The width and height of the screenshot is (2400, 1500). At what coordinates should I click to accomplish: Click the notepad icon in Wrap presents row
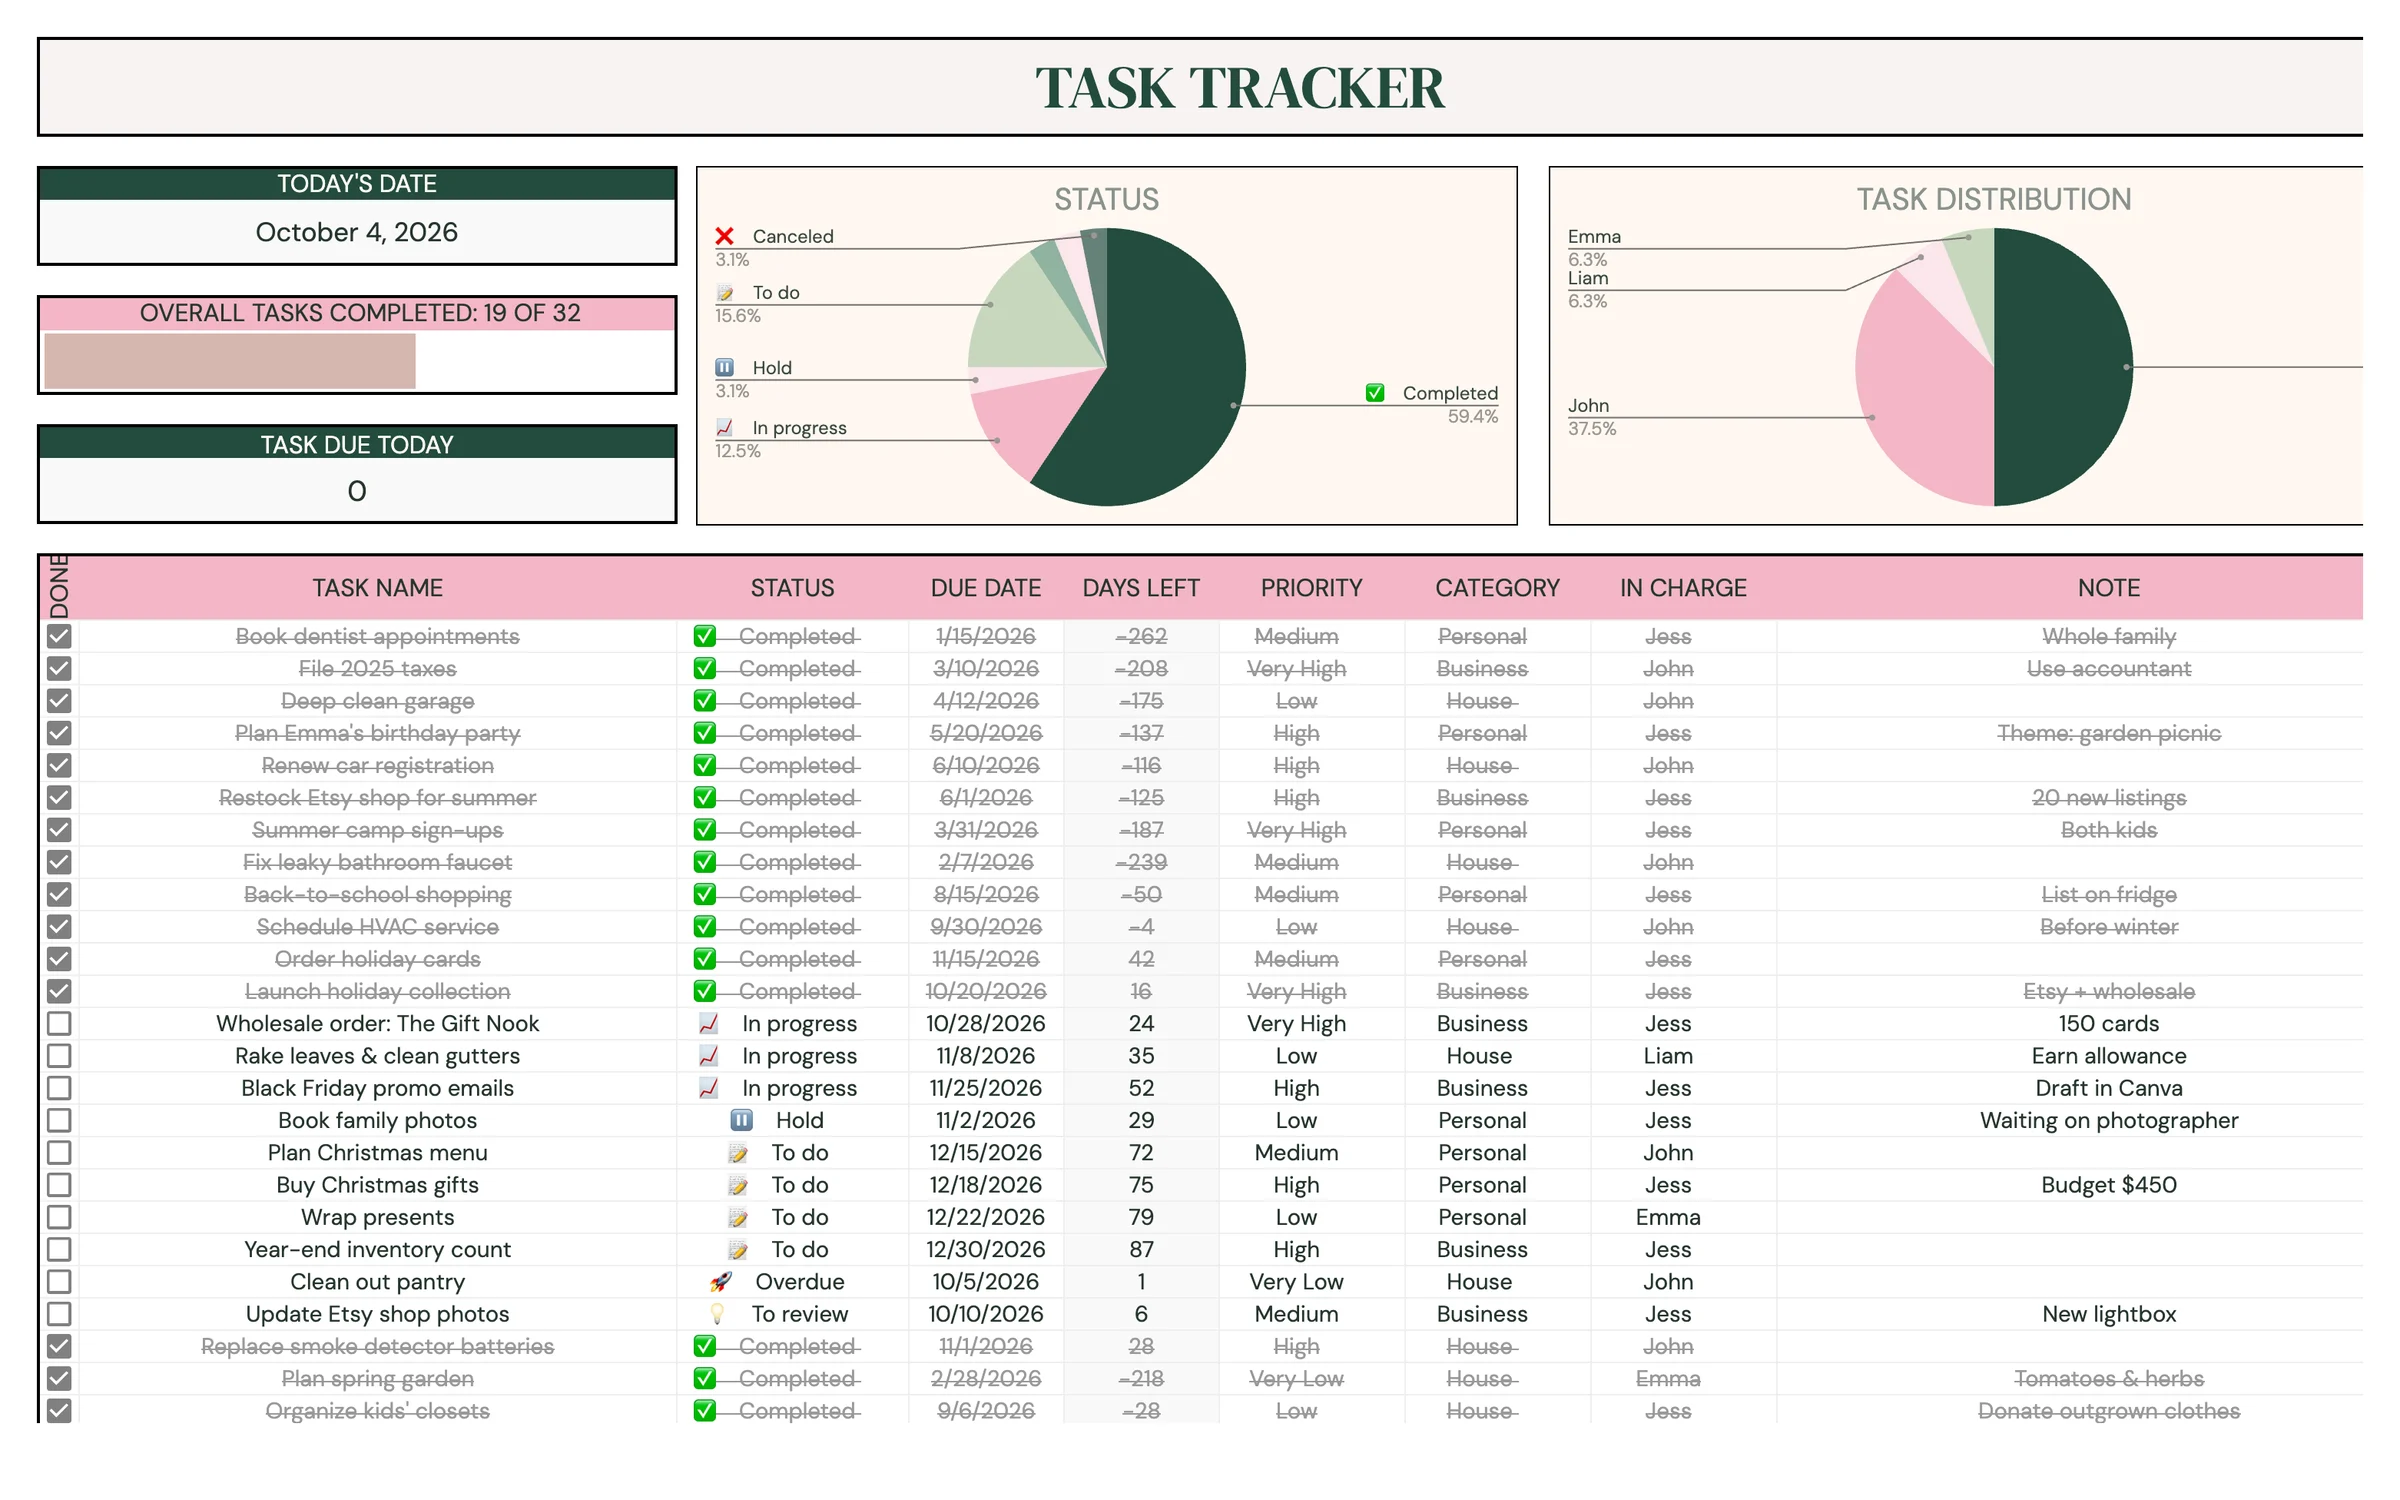point(738,1217)
